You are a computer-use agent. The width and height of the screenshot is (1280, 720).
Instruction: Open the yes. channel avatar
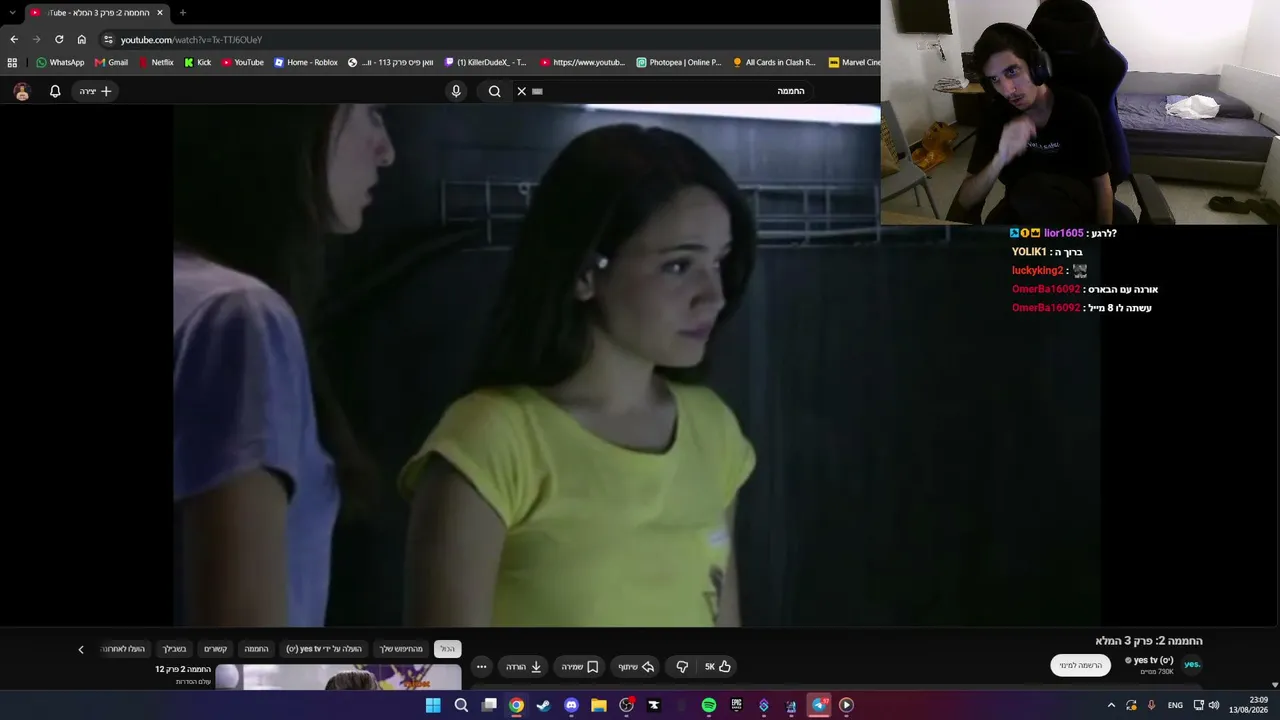[1192, 665]
